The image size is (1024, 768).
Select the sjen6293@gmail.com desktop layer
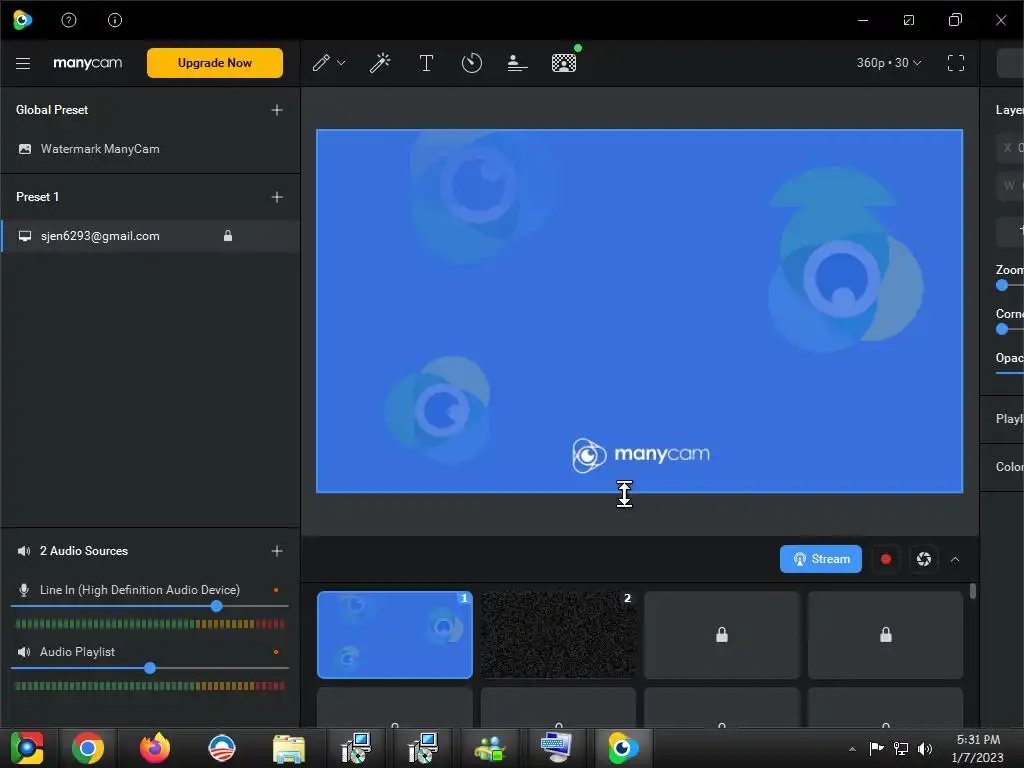pyautogui.click(x=150, y=236)
